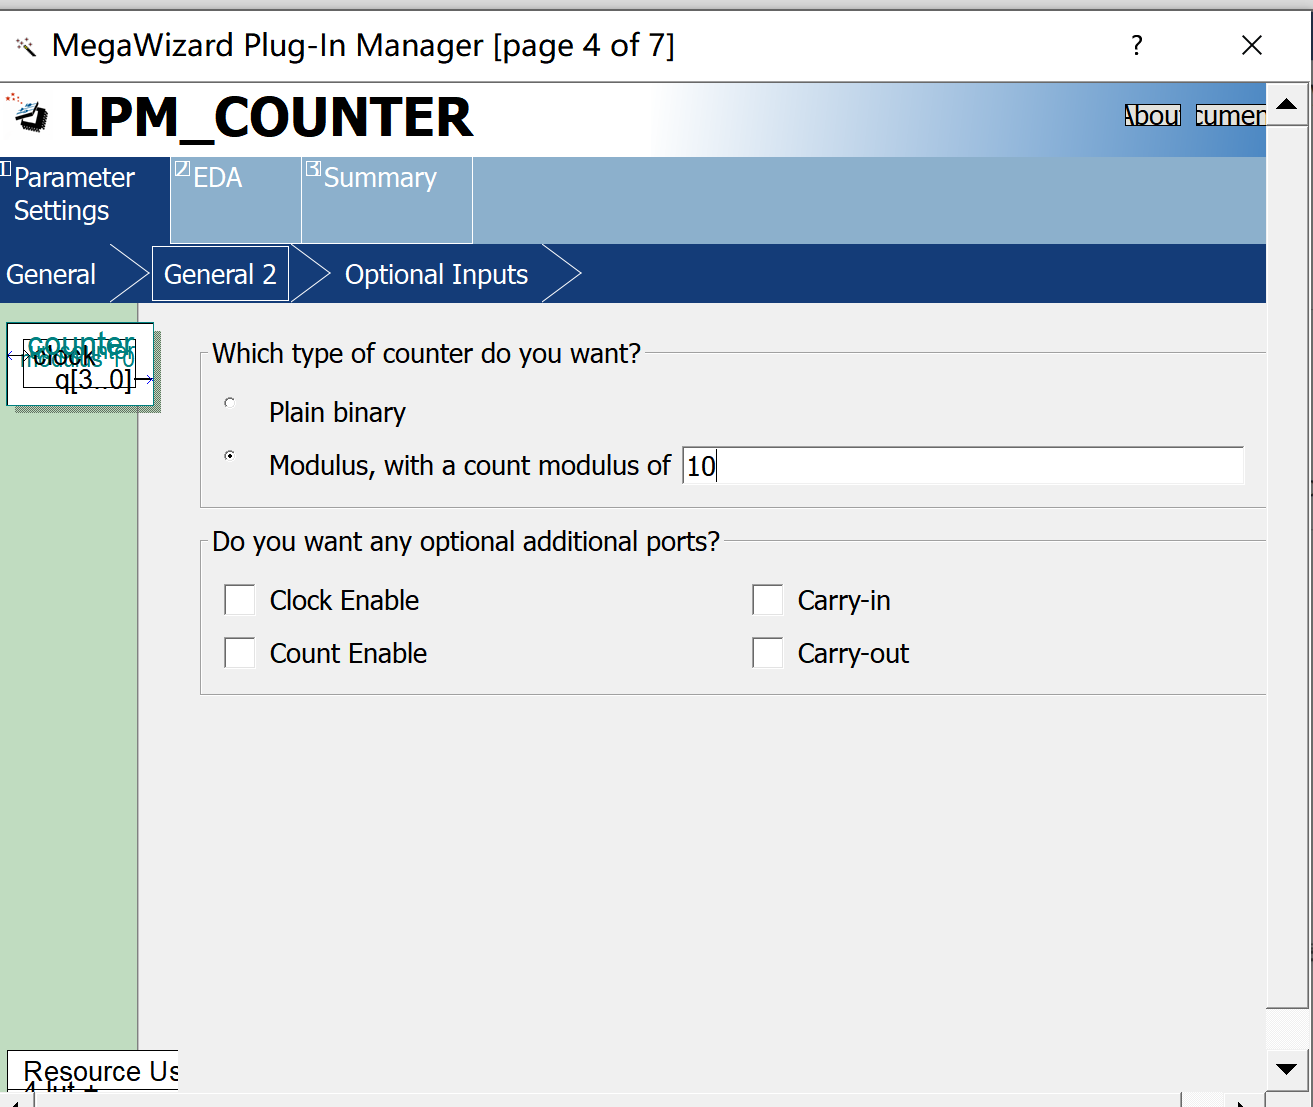Viewport: 1313px width, 1107px height.
Task: Switch to the Summary tab
Action: (x=387, y=200)
